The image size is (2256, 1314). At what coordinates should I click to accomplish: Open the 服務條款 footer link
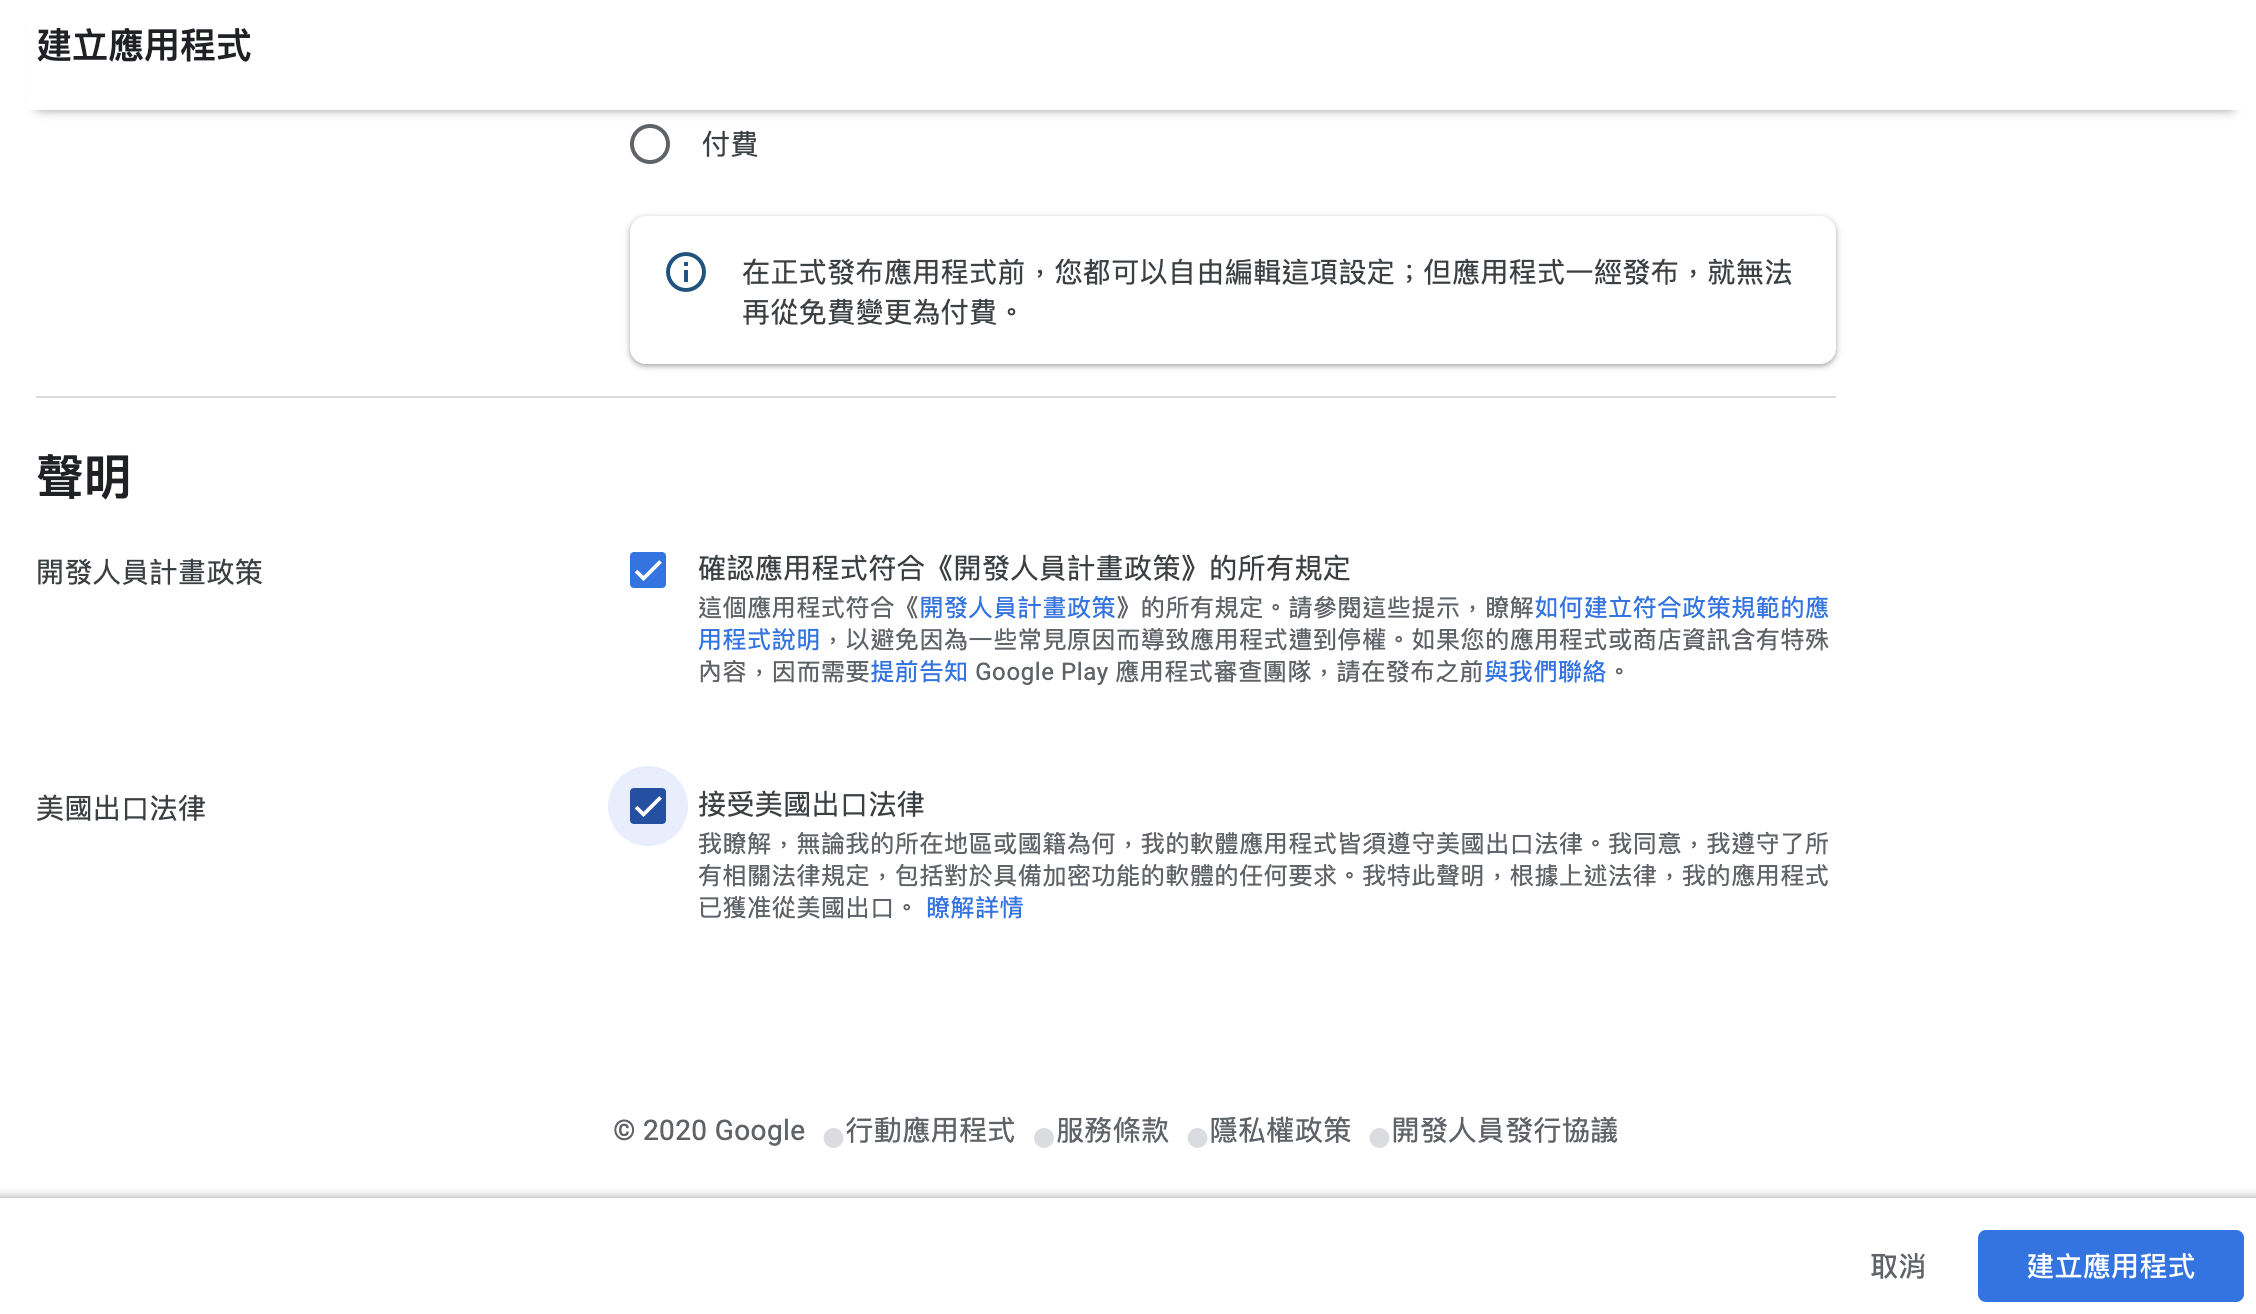tap(1112, 1131)
